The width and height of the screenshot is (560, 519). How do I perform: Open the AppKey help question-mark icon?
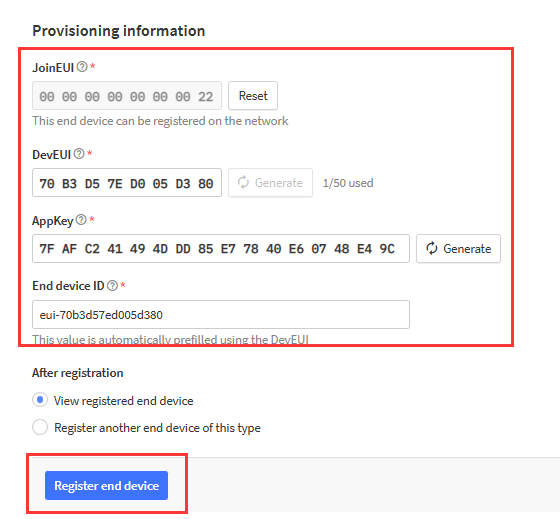pos(81,219)
